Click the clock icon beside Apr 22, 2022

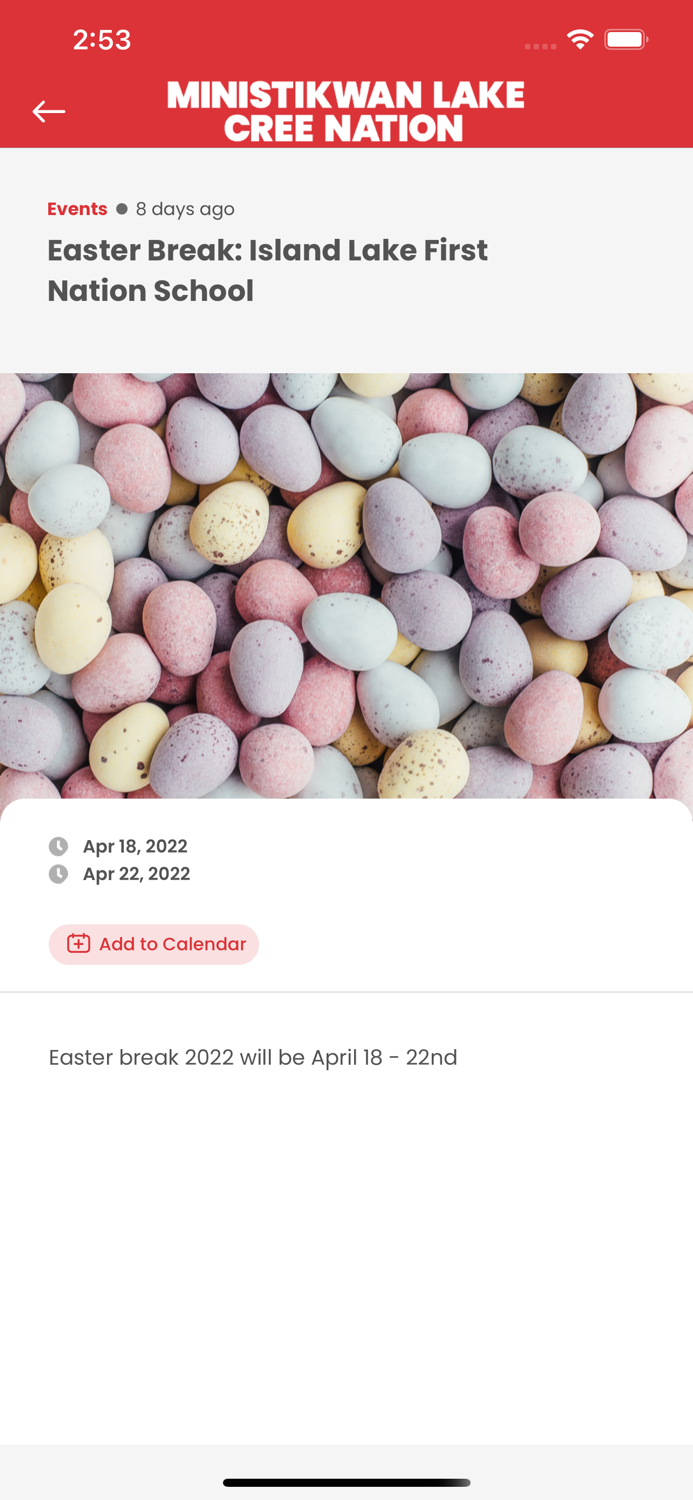tap(59, 874)
